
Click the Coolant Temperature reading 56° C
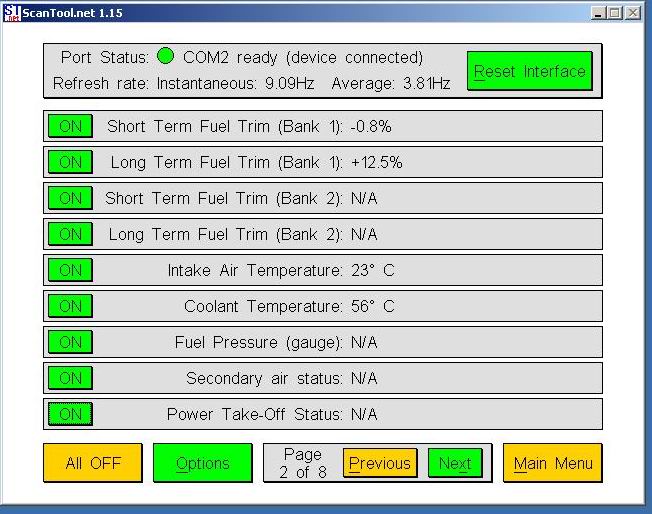pyautogui.click(x=373, y=306)
